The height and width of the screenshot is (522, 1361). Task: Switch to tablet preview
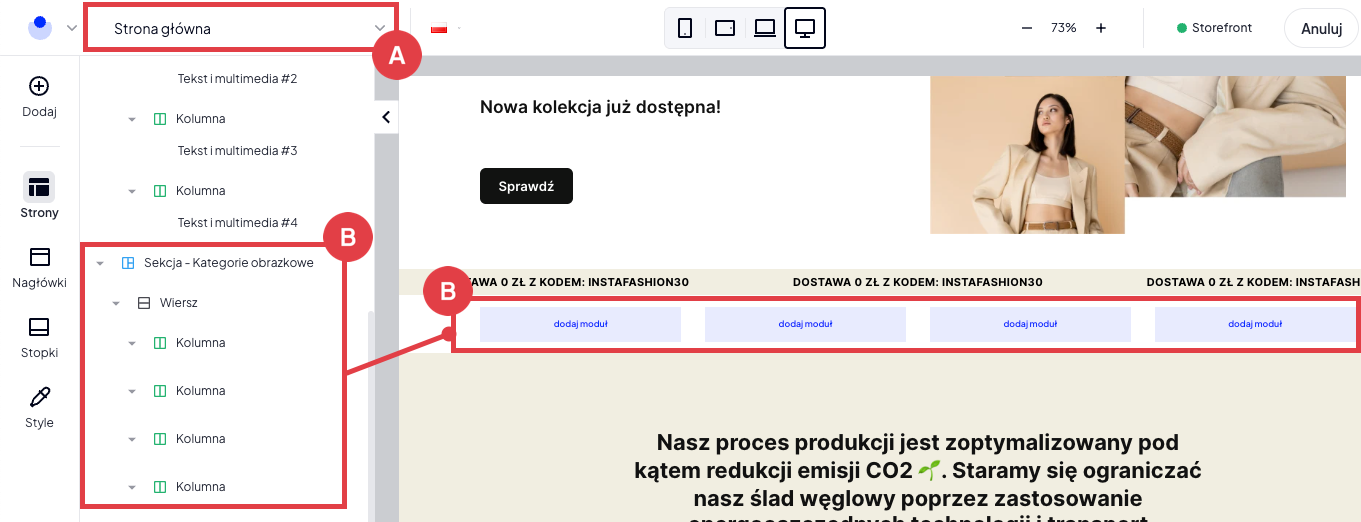[x=725, y=28]
